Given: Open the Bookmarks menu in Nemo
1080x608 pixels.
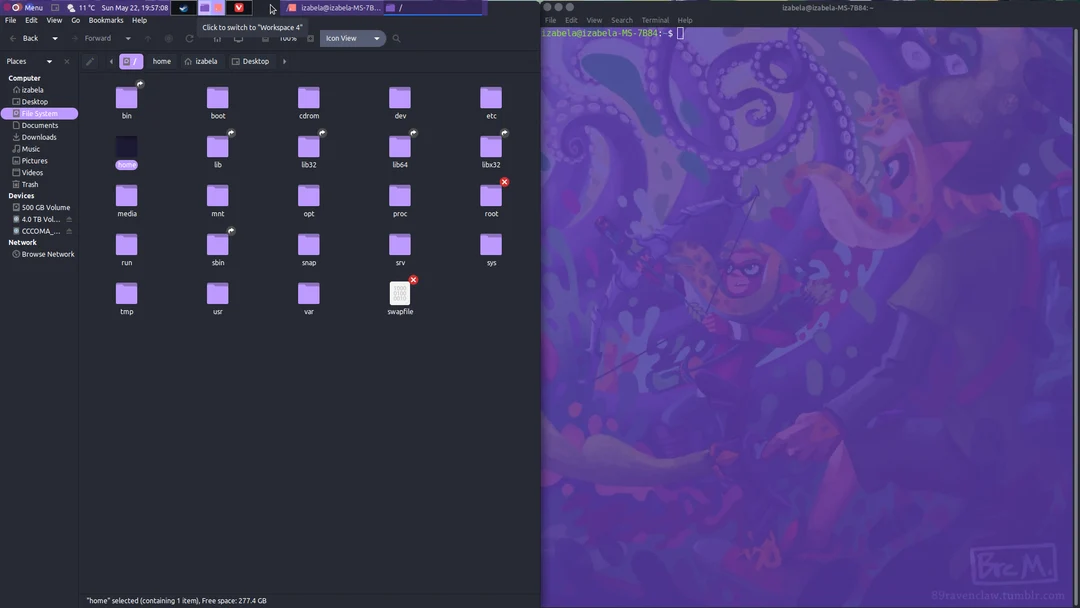Looking at the screenshot, I should [x=105, y=20].
